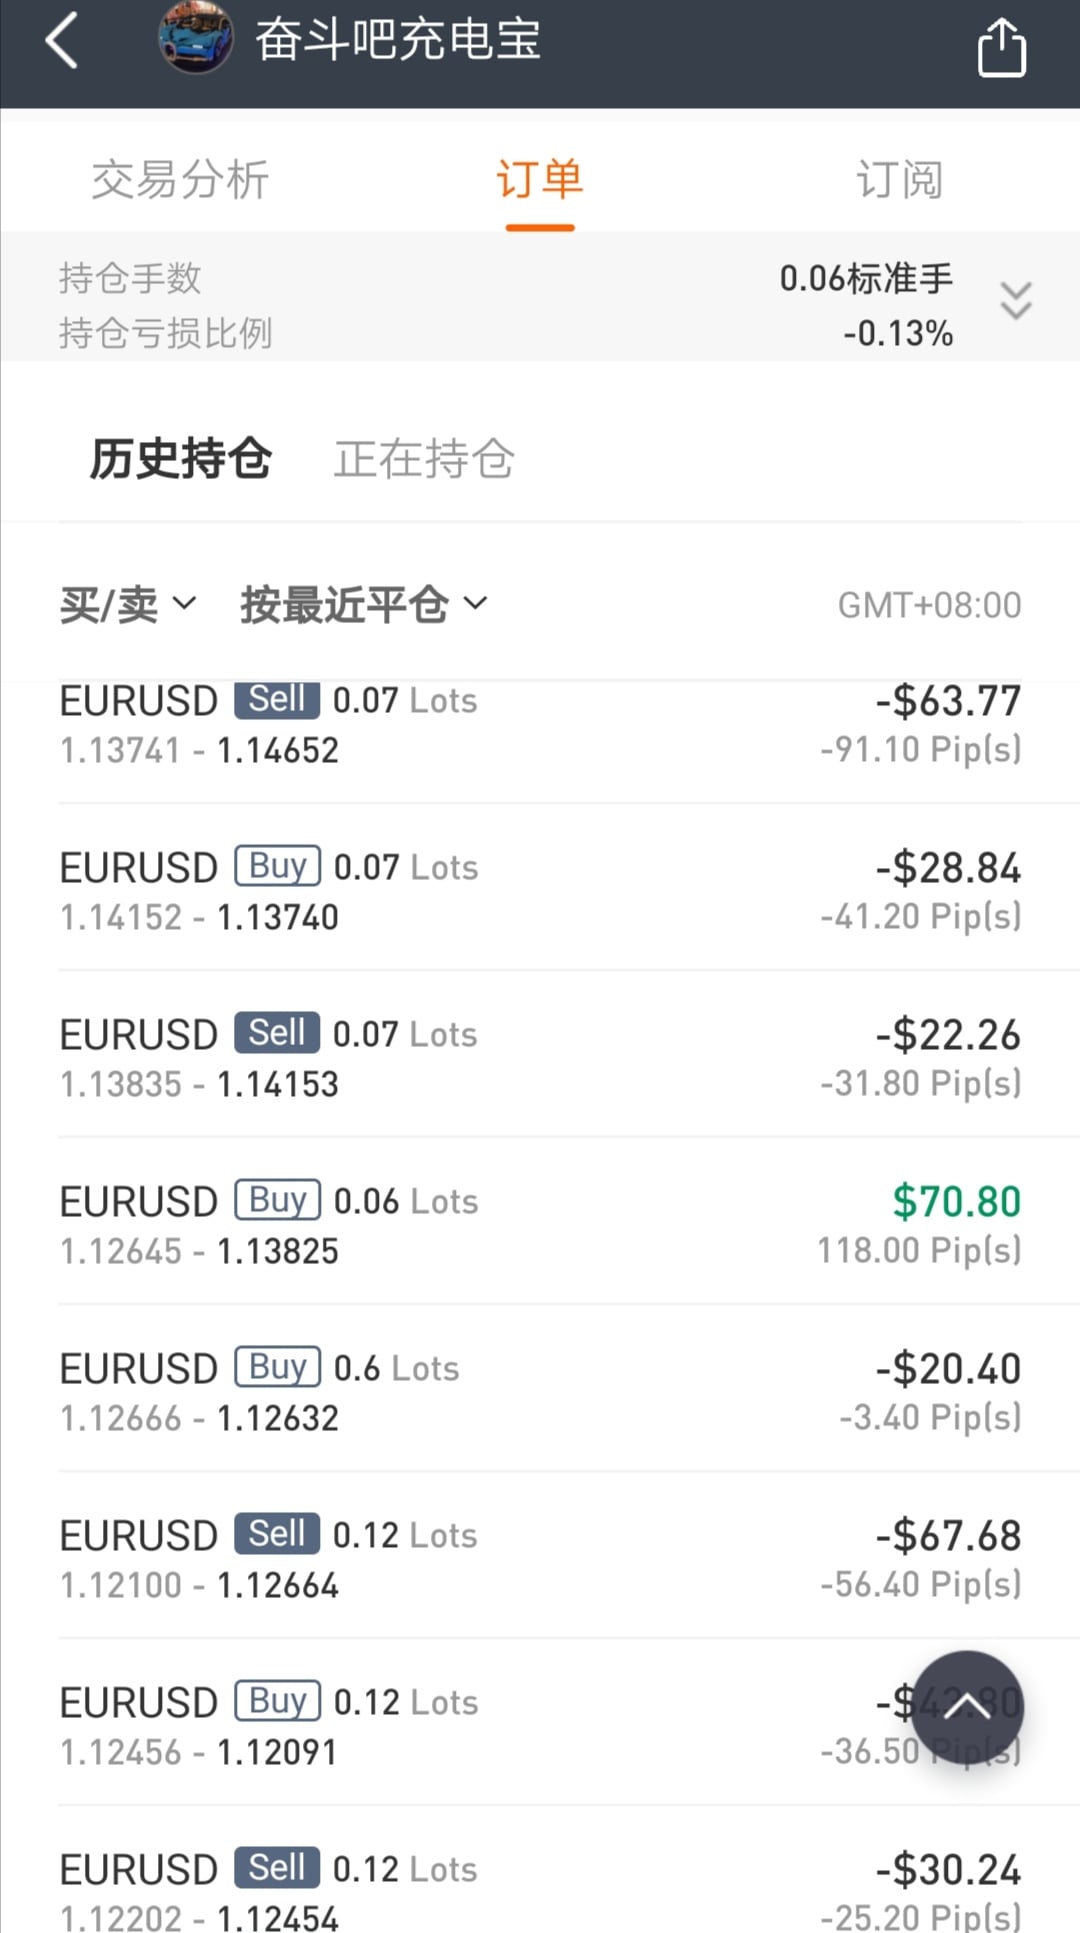Switch to the 订阅 tab
The height and width of the screenshot is (1933, 1080).
coord(899,180)
